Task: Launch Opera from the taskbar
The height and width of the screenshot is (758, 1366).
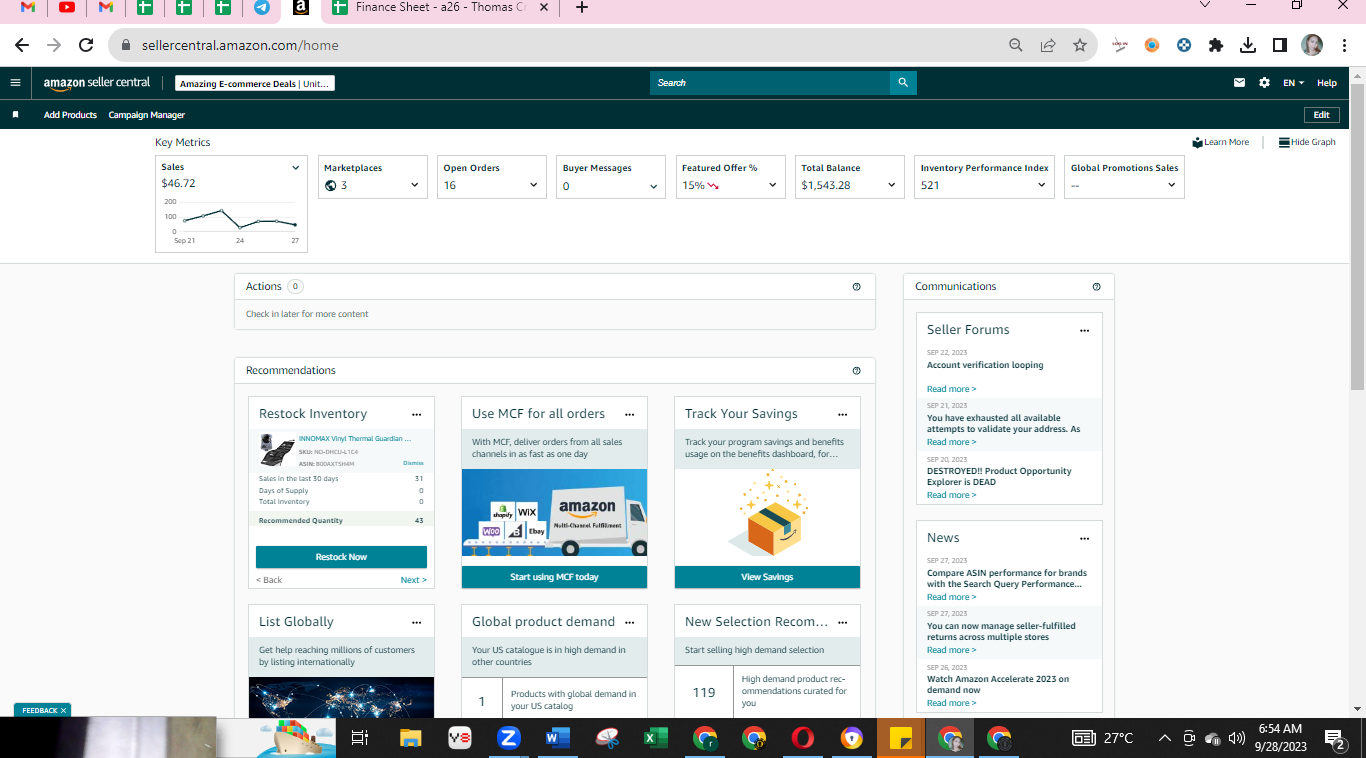Action: [x=803, y=738]
